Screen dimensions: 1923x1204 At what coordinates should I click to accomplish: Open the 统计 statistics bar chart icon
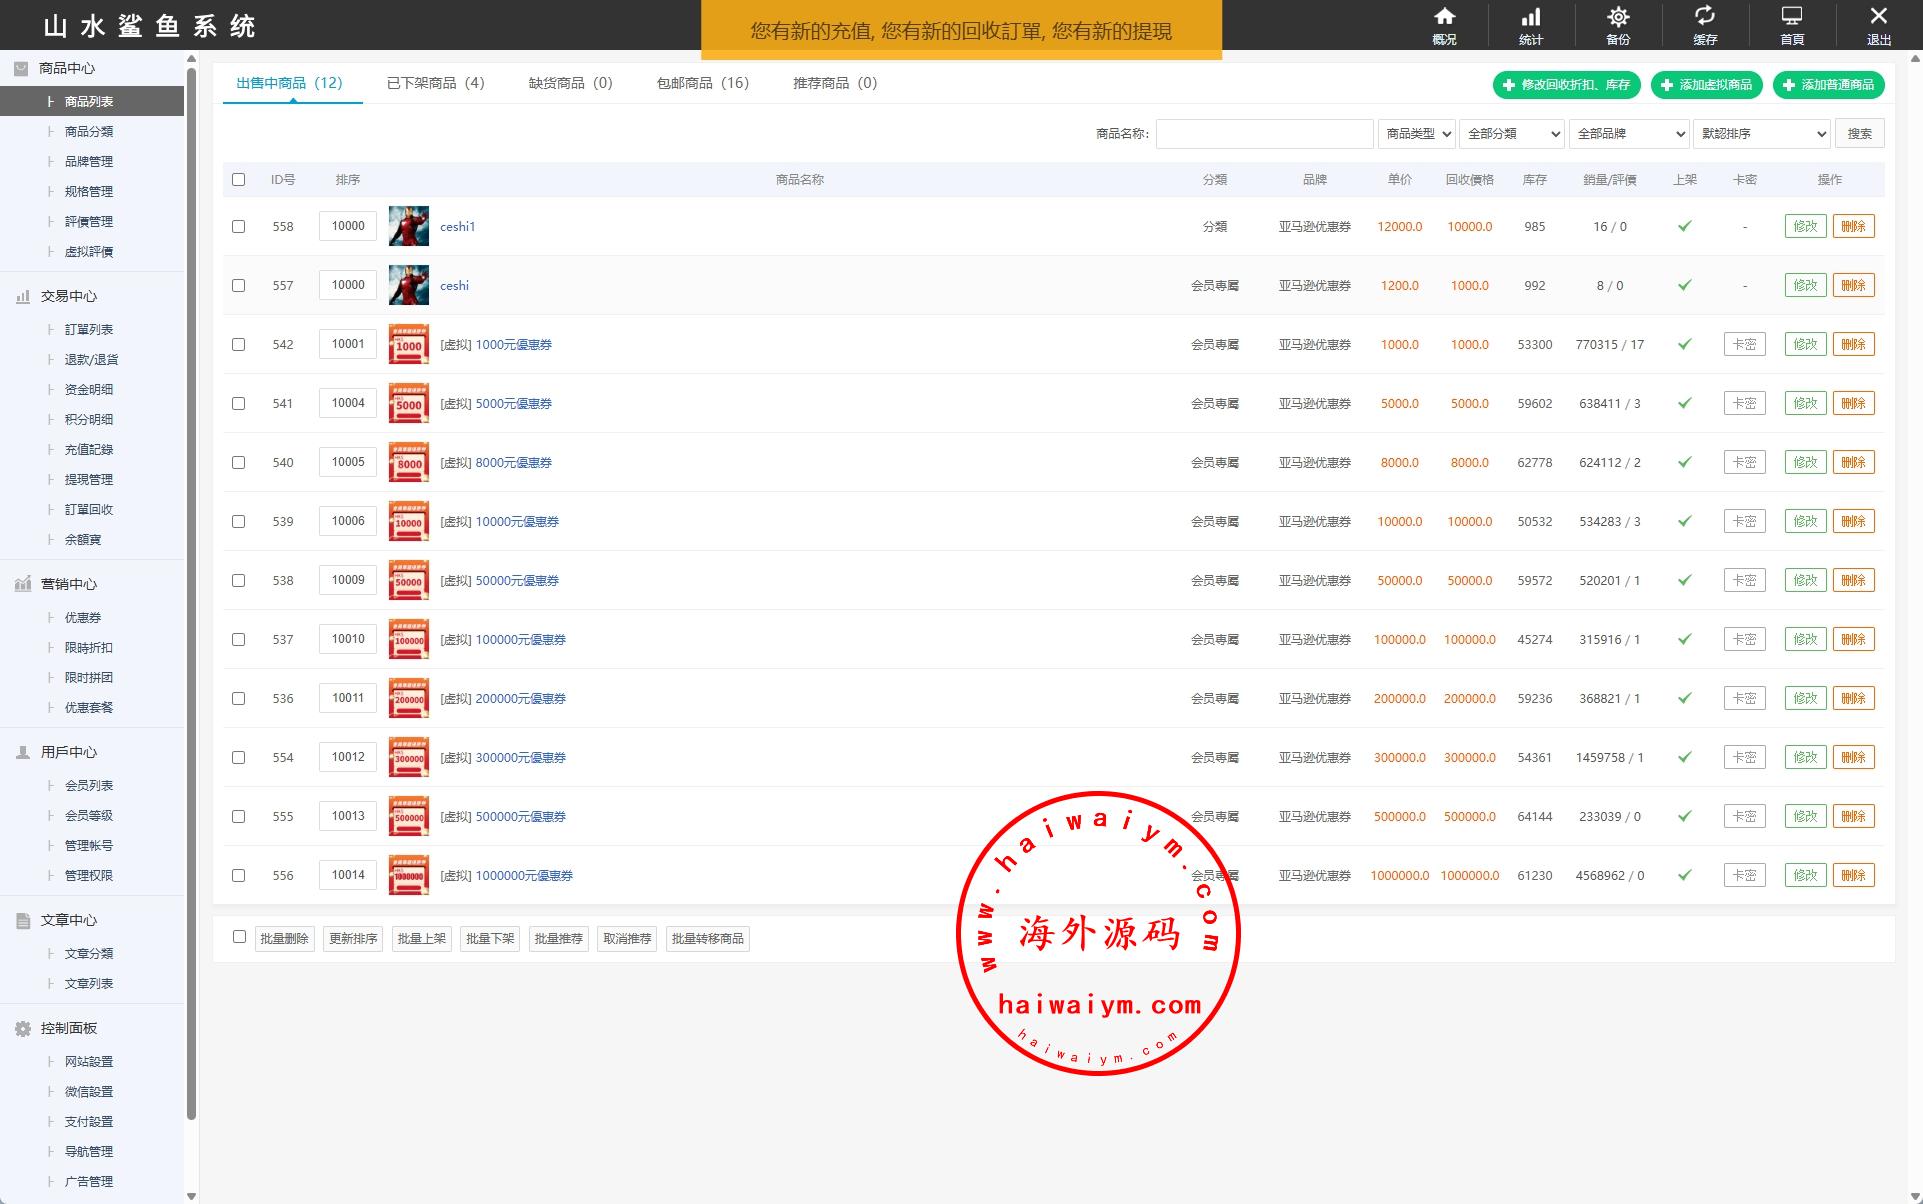(x=1530, y=17)
